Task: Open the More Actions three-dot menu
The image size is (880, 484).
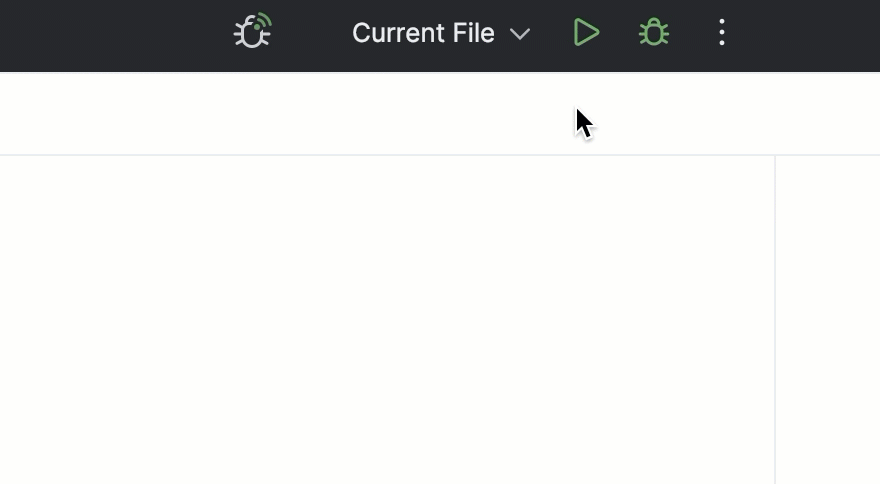Action: (x=722, y=32)
